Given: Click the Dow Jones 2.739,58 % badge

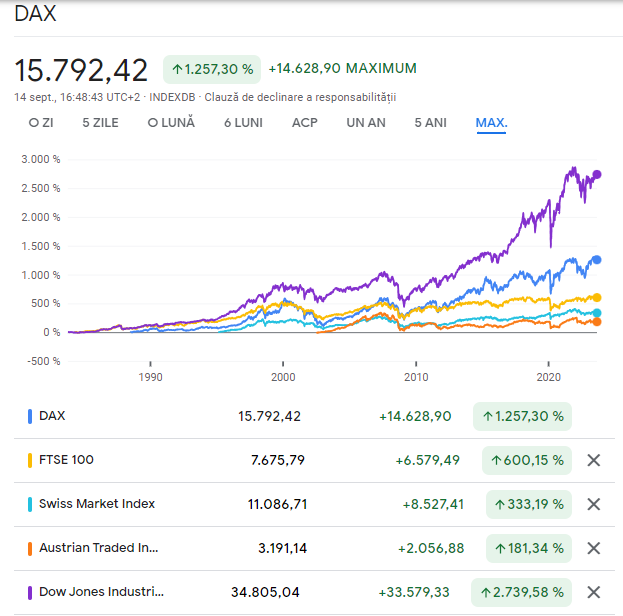Looking at the screenshot, I should tap(522, 593).
